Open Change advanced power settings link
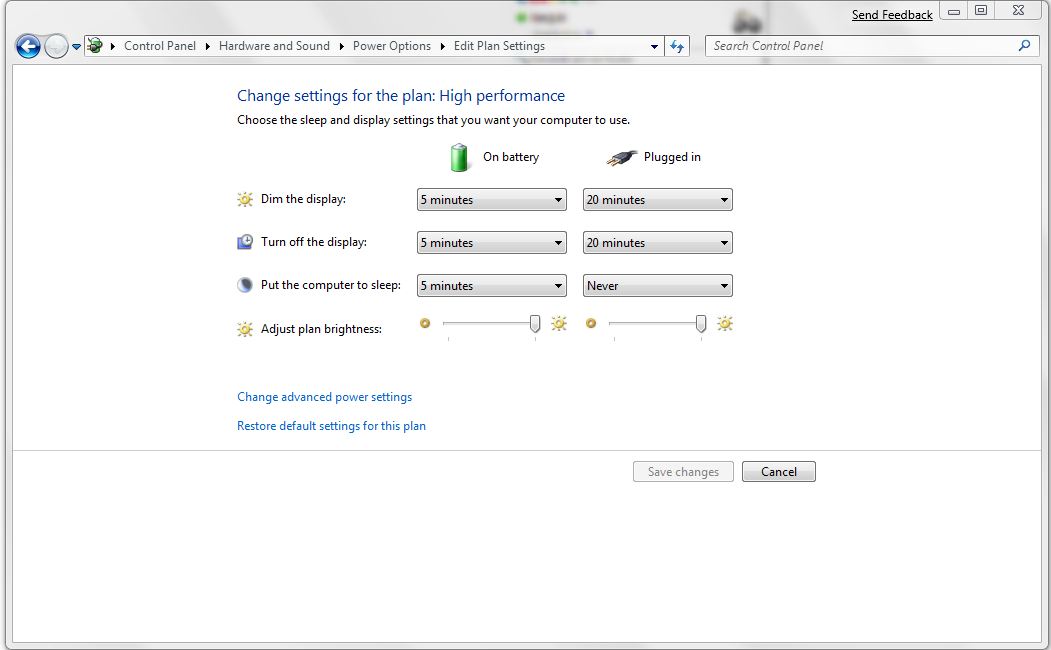1051x650 pixels. 324,397
